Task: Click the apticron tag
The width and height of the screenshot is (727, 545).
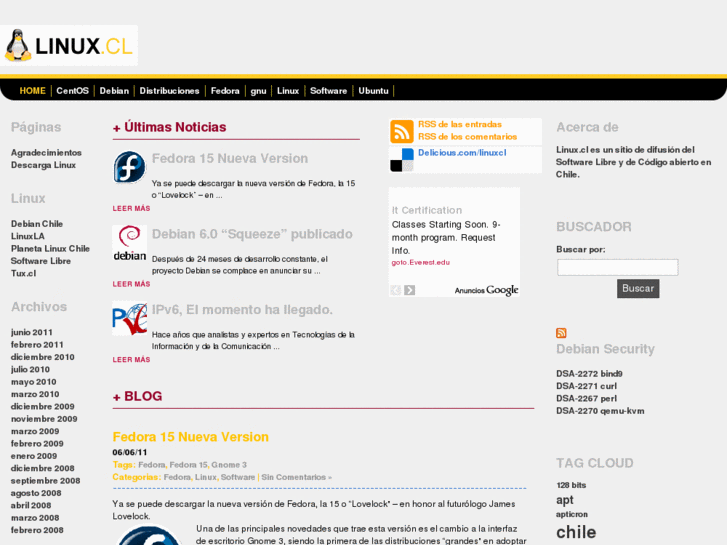Action: pyautogui.click(x=572, y=514)
